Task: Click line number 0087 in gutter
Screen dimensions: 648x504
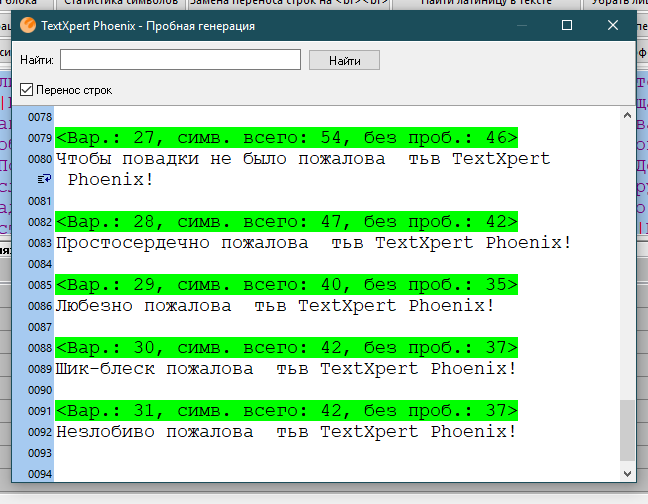Action: click(x=40, y=327)
